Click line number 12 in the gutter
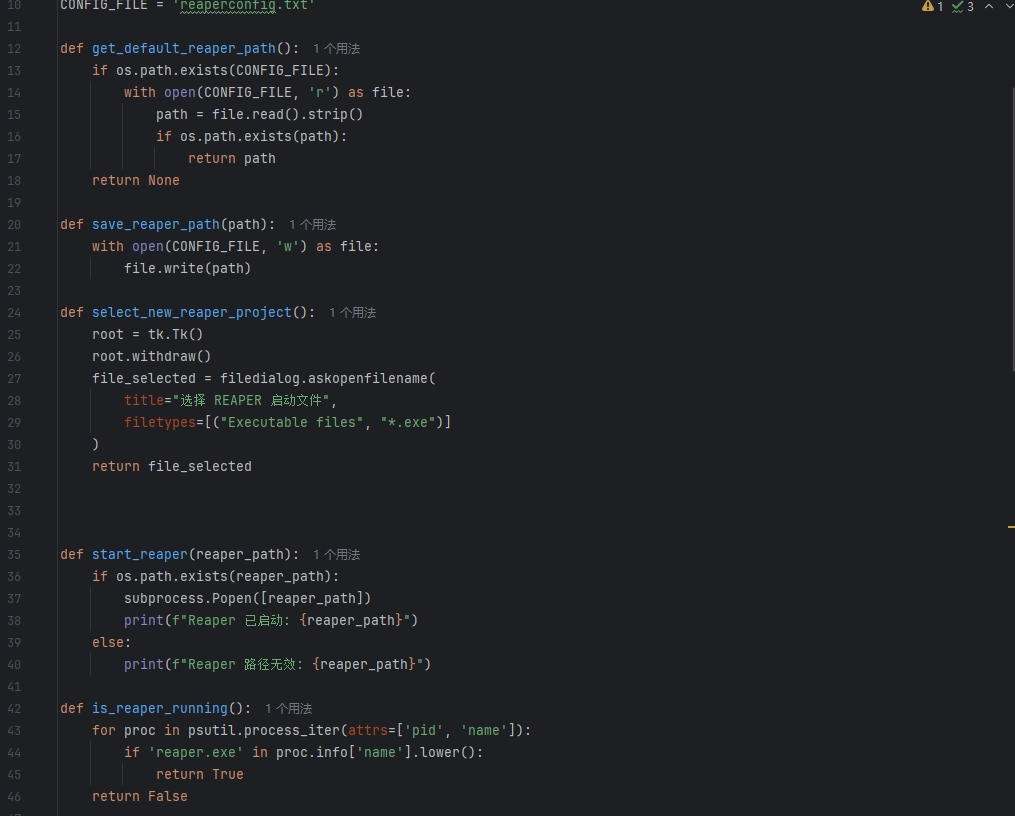 14,48
